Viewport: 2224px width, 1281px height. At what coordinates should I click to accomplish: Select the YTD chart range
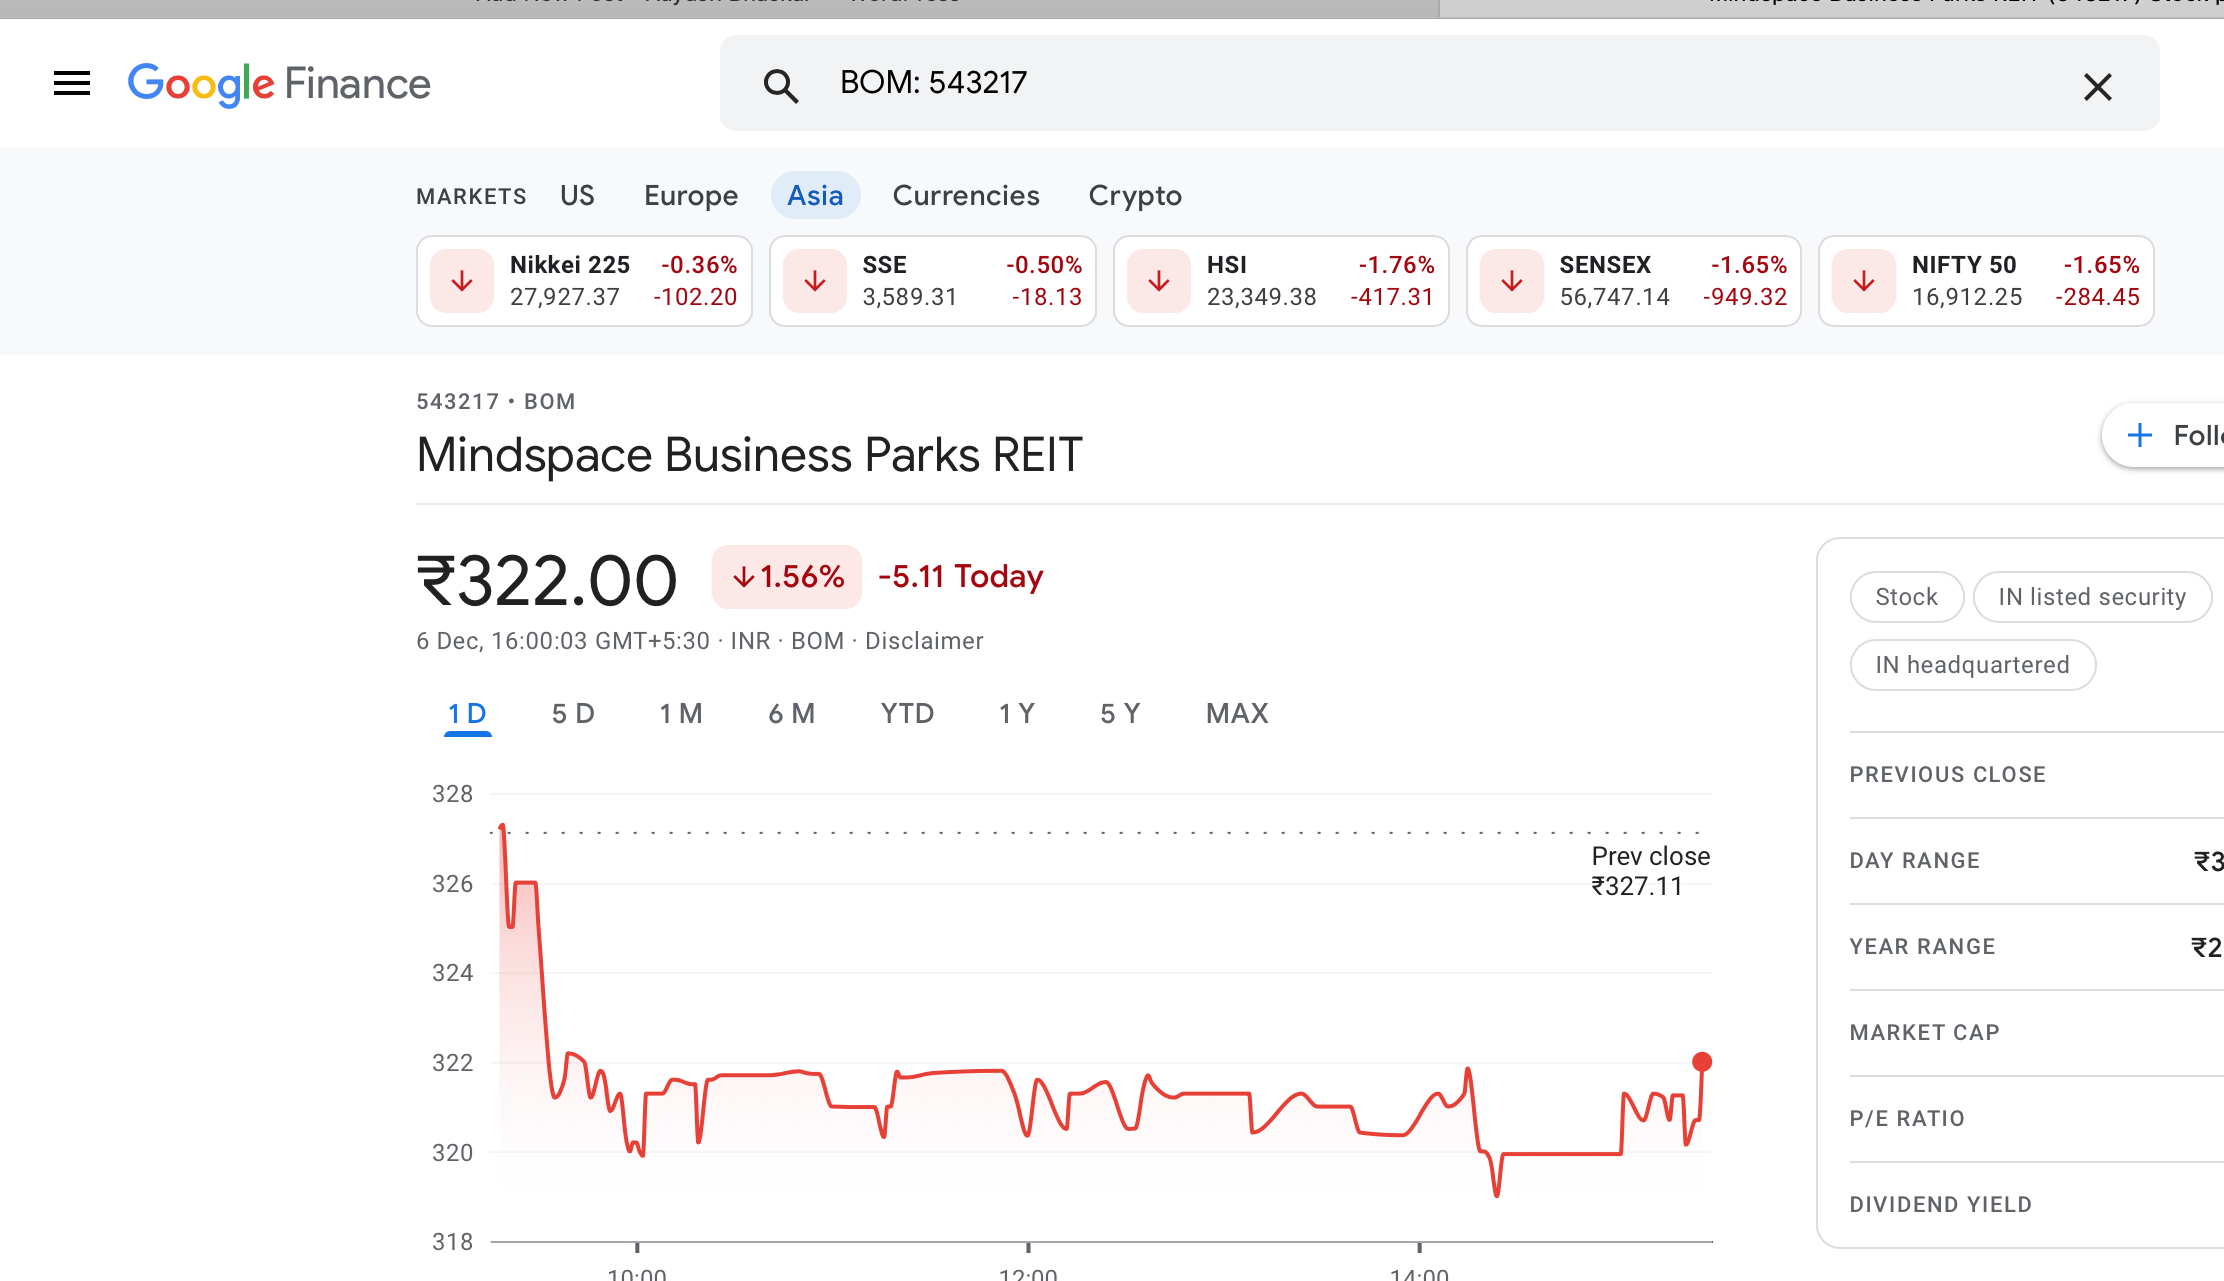click(907, 714)
